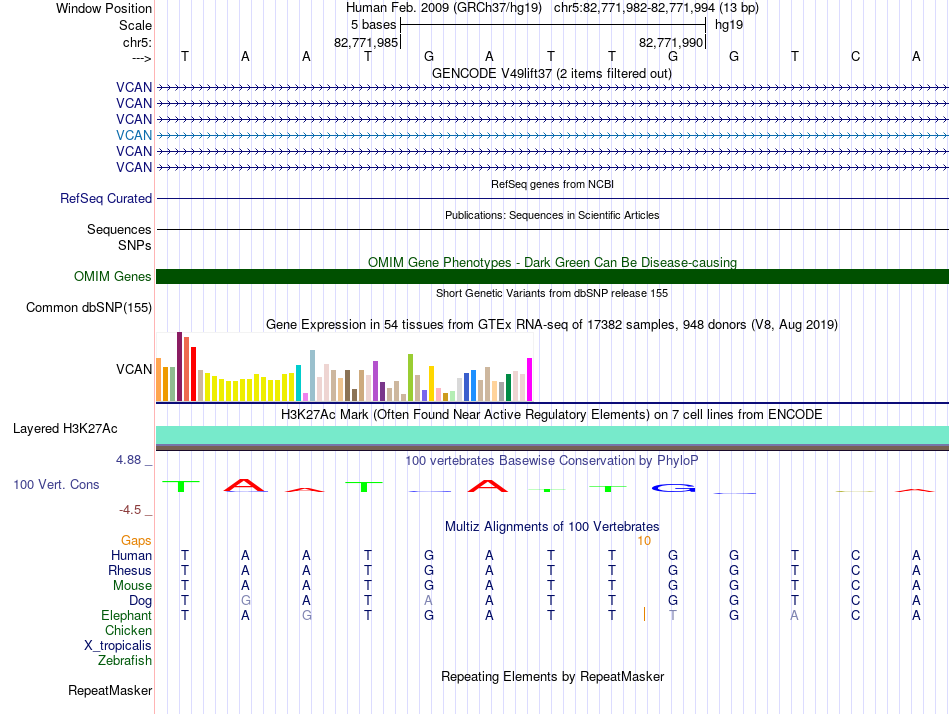The width and height of the screenshot is (950, 714).
Task: Click the Common dbSNP(155) track label
Action: [89, 307]
